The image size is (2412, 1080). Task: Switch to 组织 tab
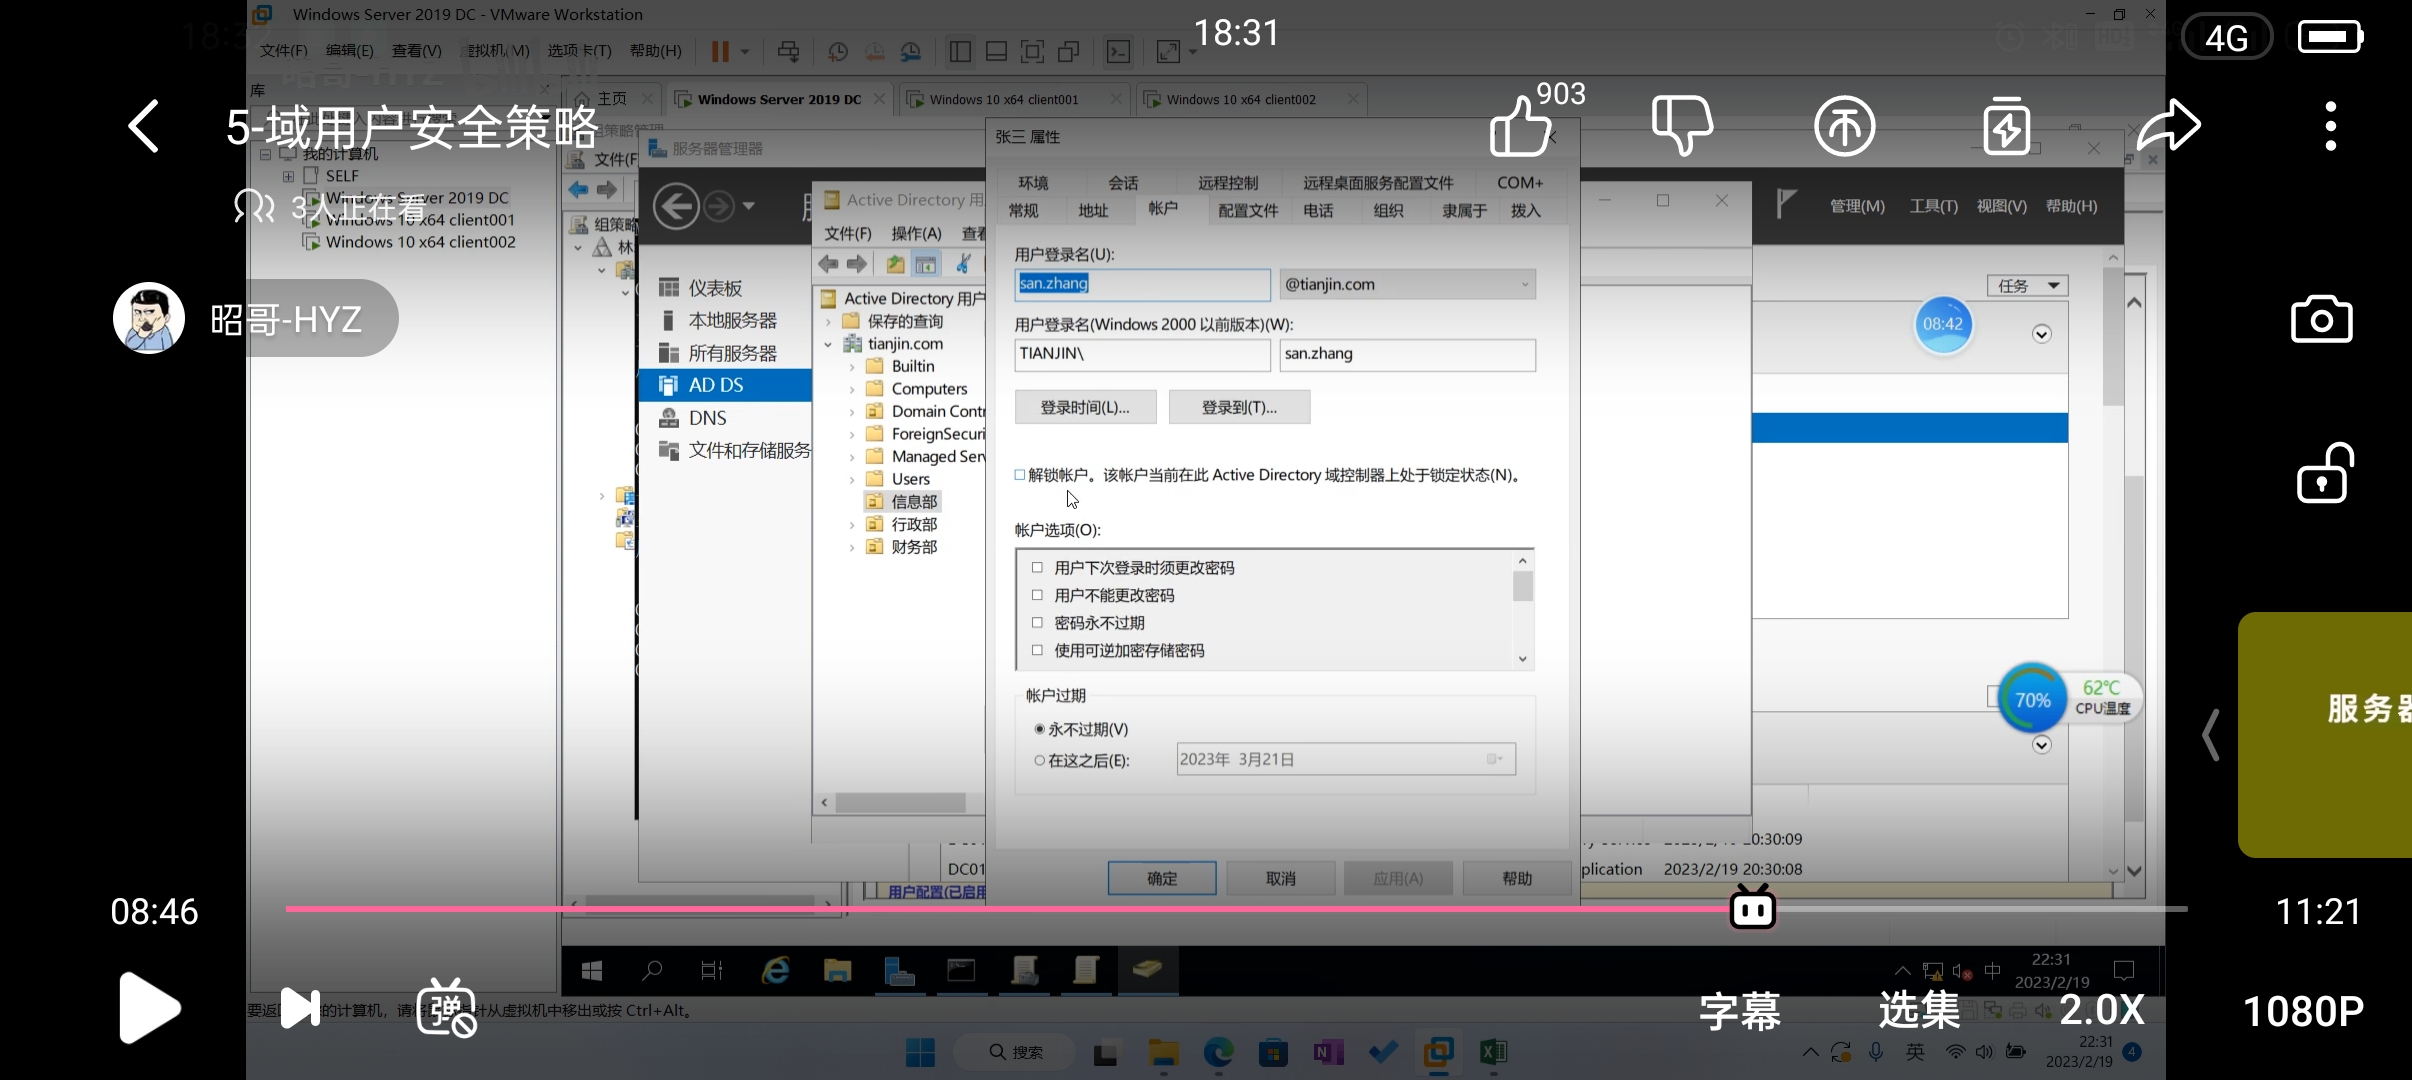coord(1388,210)
